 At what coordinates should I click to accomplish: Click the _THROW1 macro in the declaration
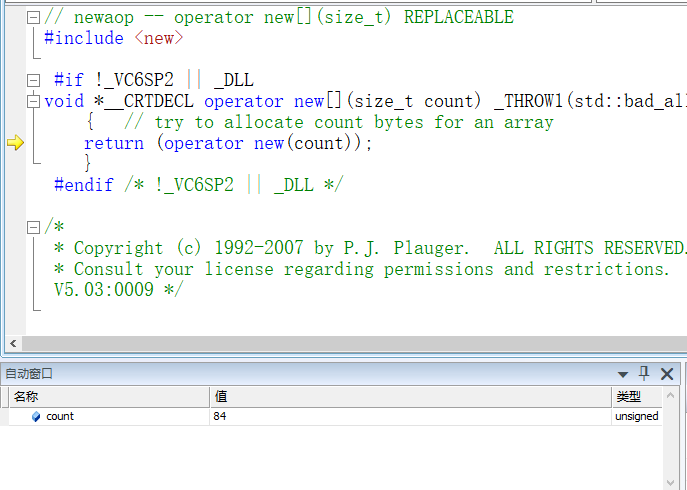click(528, 102)
